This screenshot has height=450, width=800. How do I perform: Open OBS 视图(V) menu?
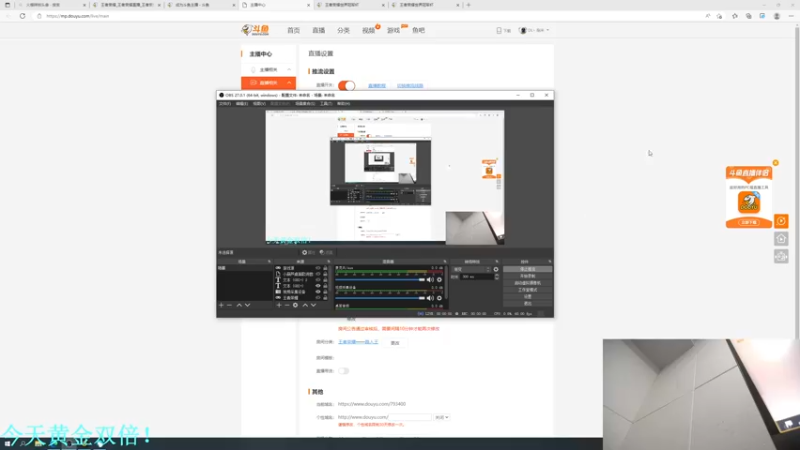pyautogui.click(x=259, y=104)
